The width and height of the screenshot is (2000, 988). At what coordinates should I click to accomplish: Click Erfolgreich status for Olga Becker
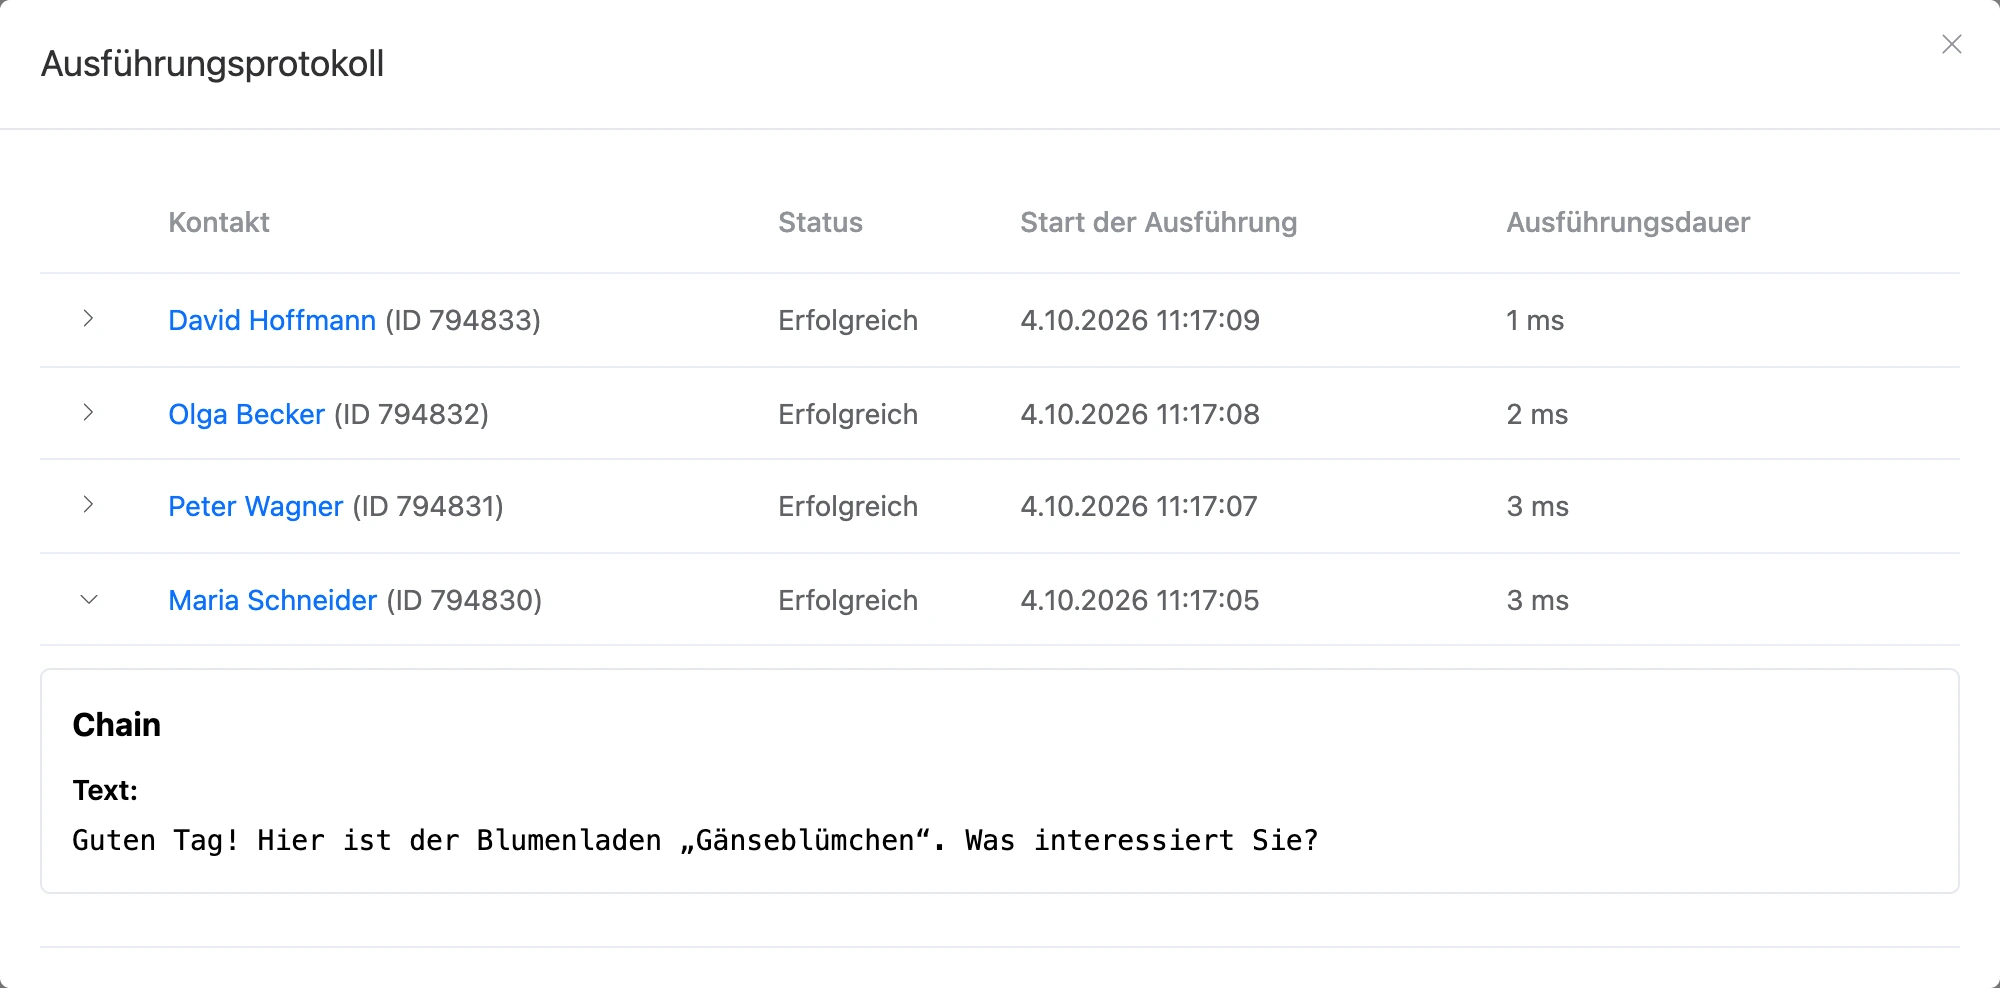click(848, 414)
